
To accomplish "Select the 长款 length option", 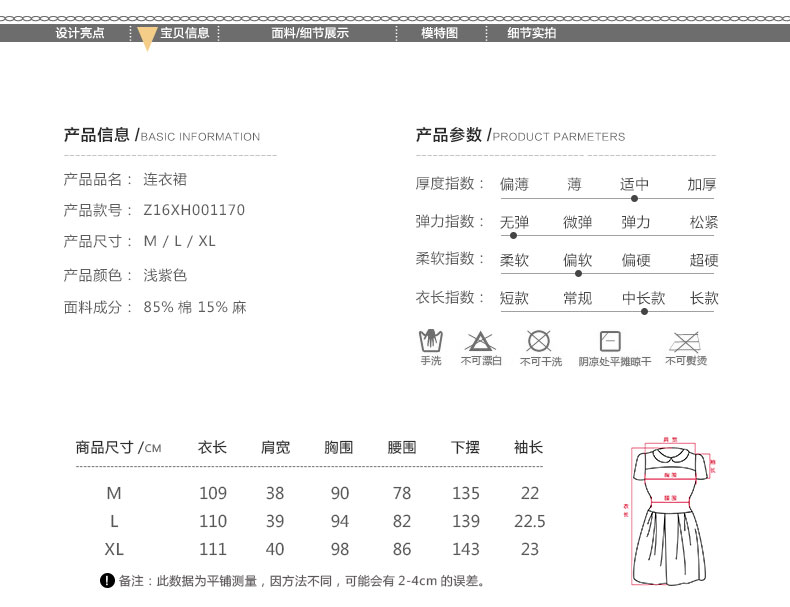I will [704, 298].
